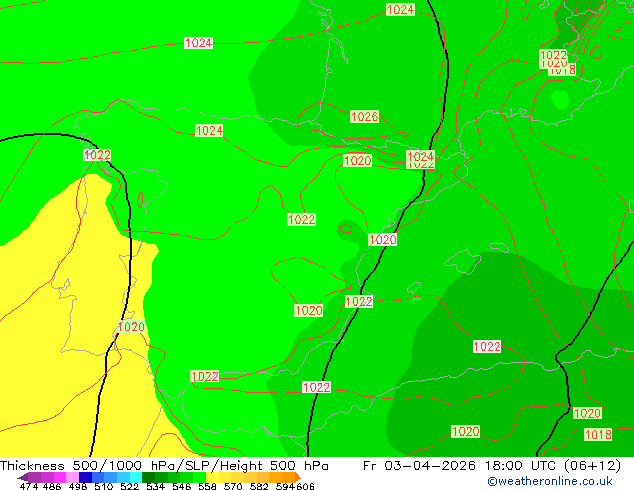Click the 570 value under the legend
Viewport: 634px width, 490px height.
(x=233, y=486)
